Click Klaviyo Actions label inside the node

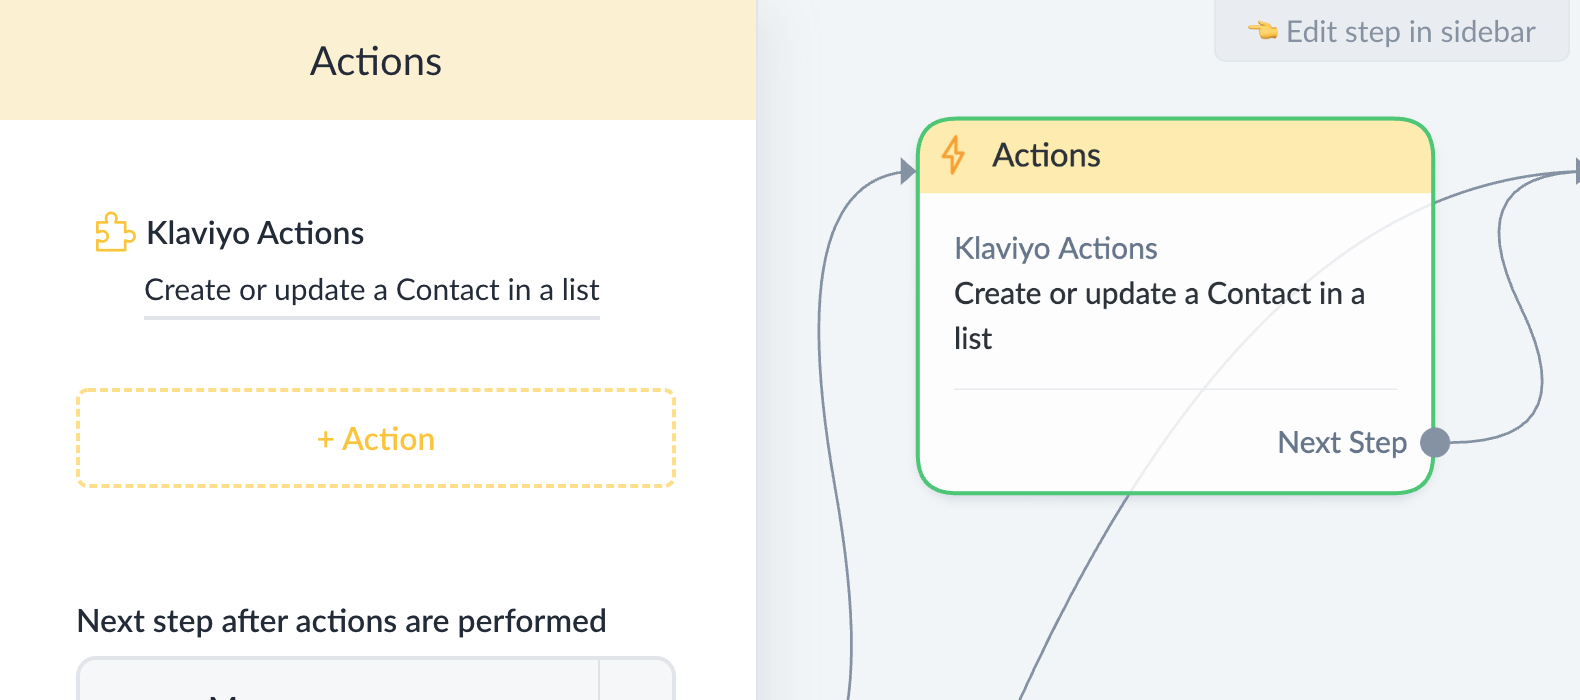pyautogui.click(x=1055, y=248)
